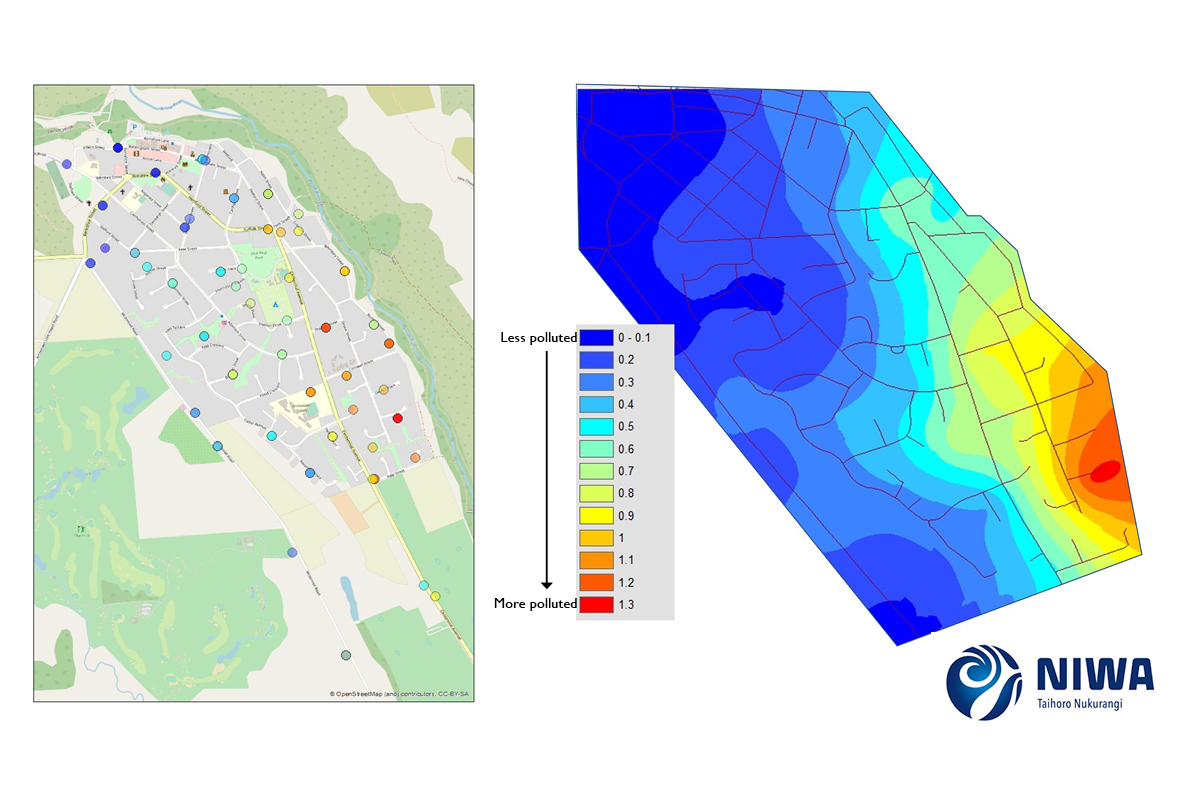Choose the light green 0.7 legend swatch

coord(596,471)
